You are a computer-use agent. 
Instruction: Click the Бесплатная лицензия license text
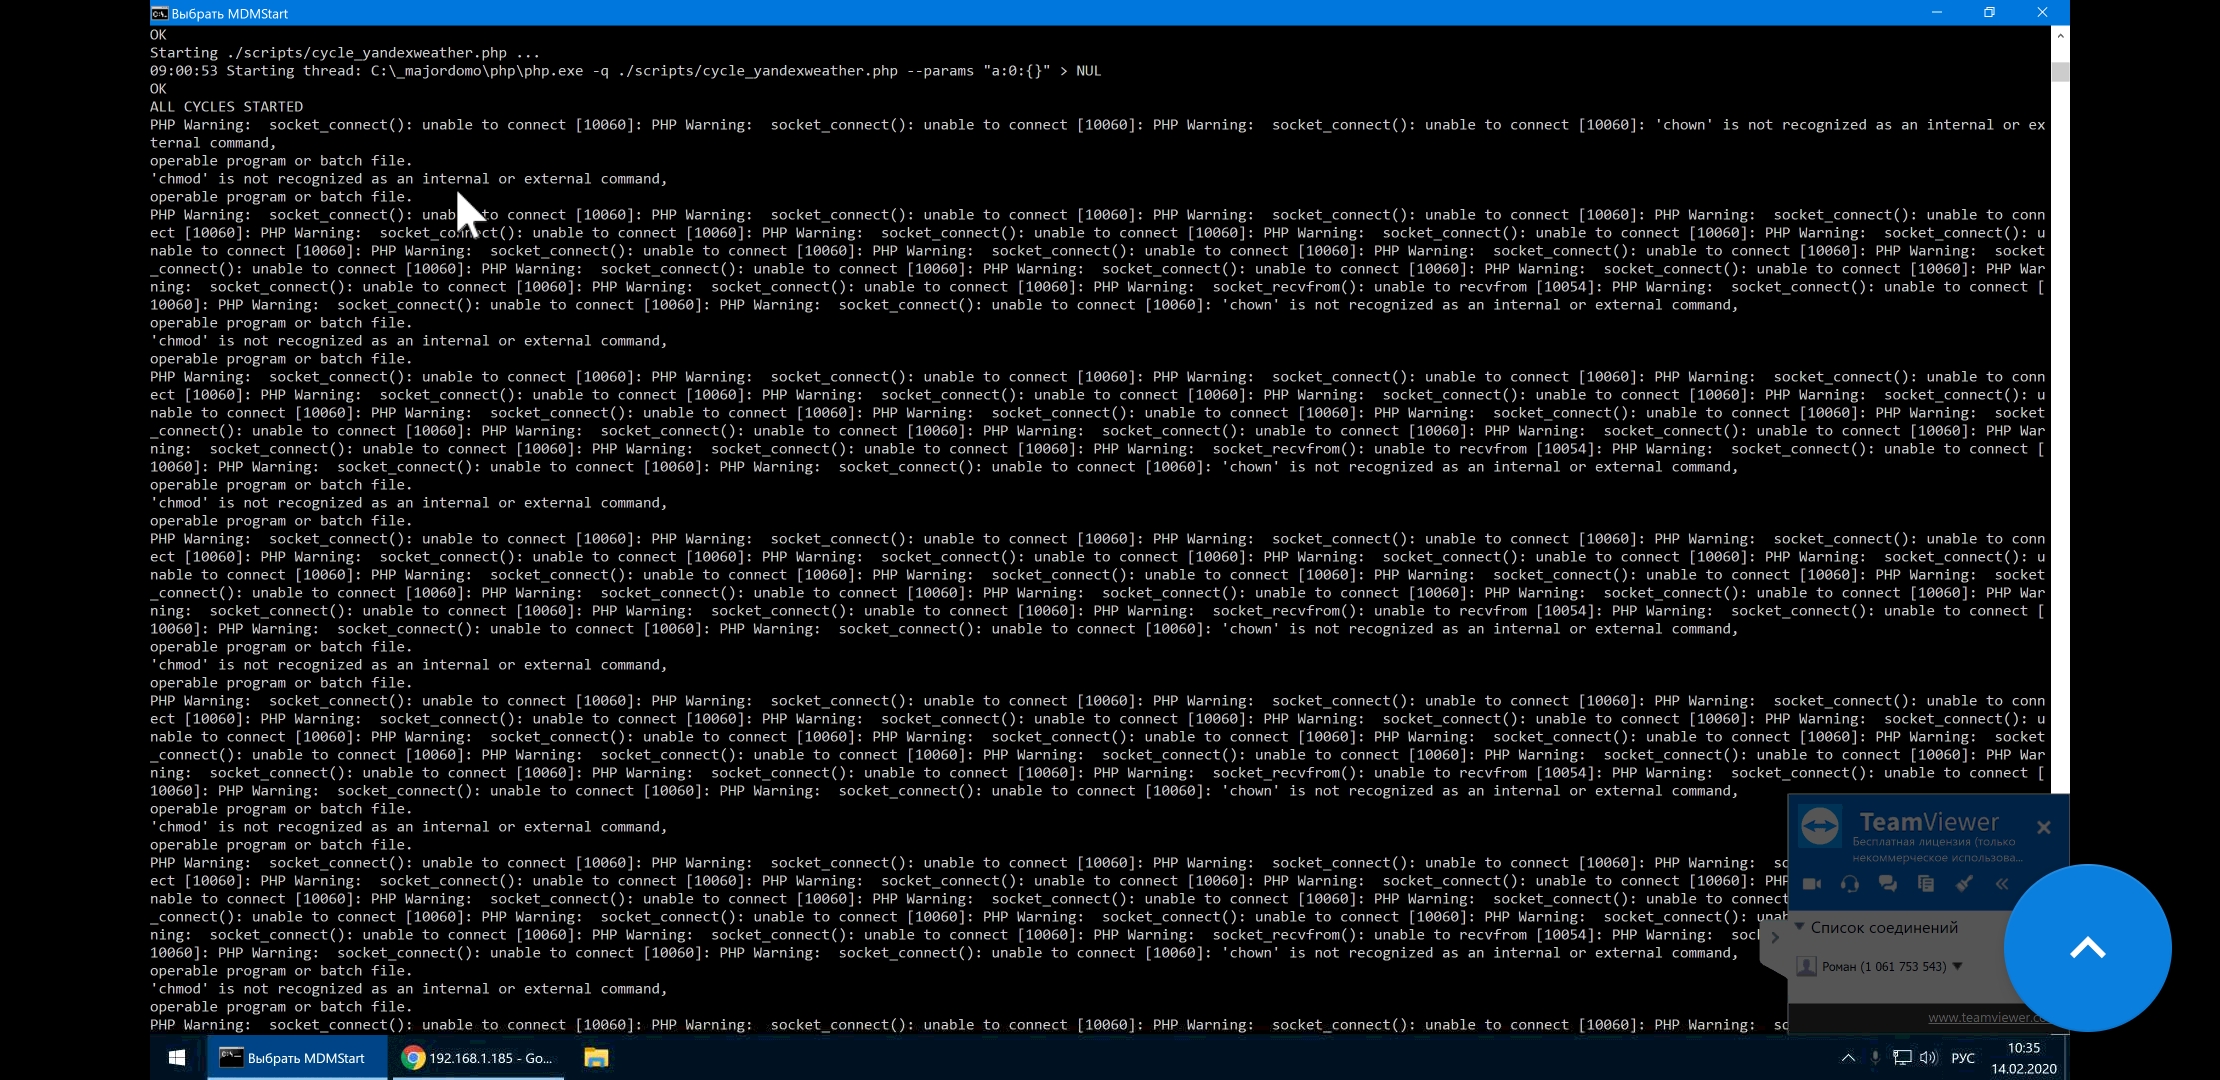click(1937, 849)
